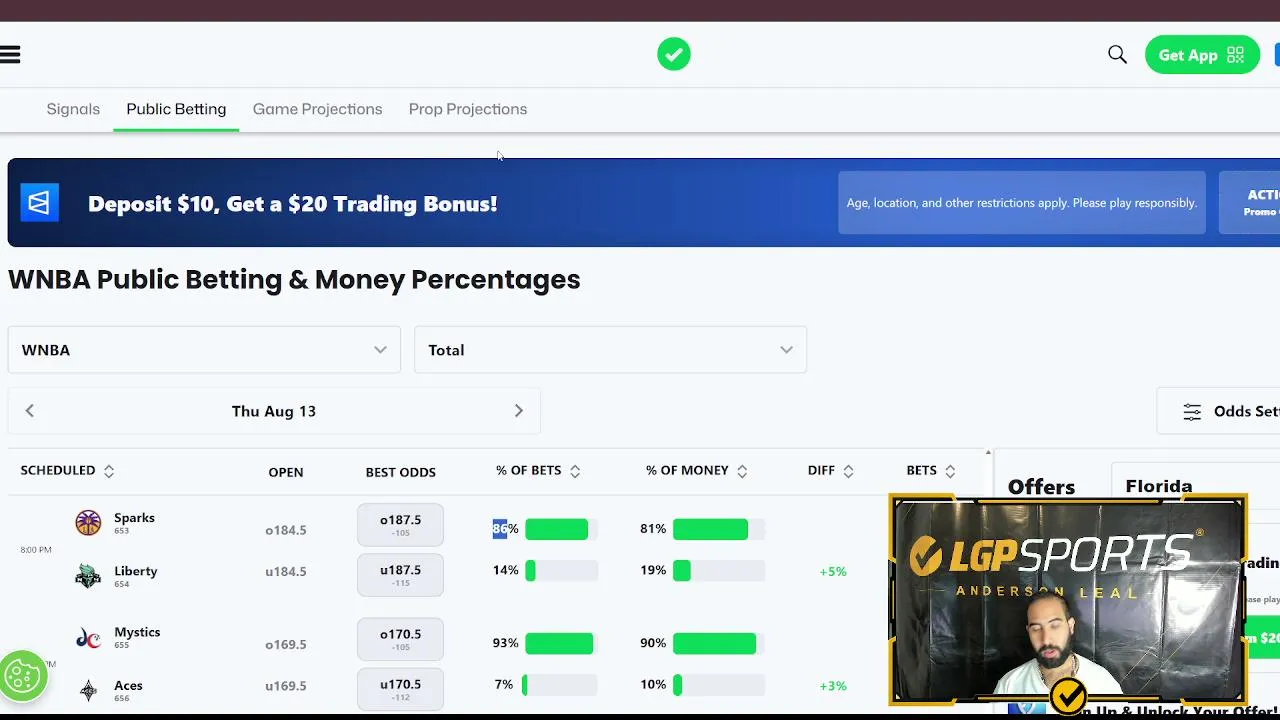Switch to the Signals tab
The height and width of the screenshot is (720, 1280).
[x=73, y=109]
